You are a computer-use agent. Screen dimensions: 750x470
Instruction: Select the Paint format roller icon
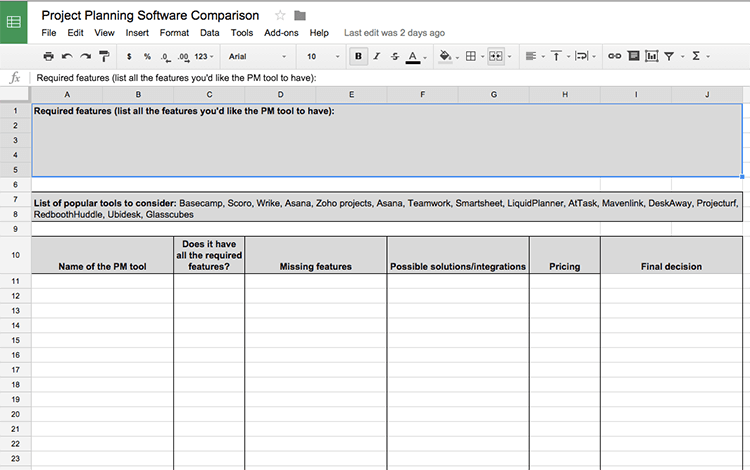(104, 56)
